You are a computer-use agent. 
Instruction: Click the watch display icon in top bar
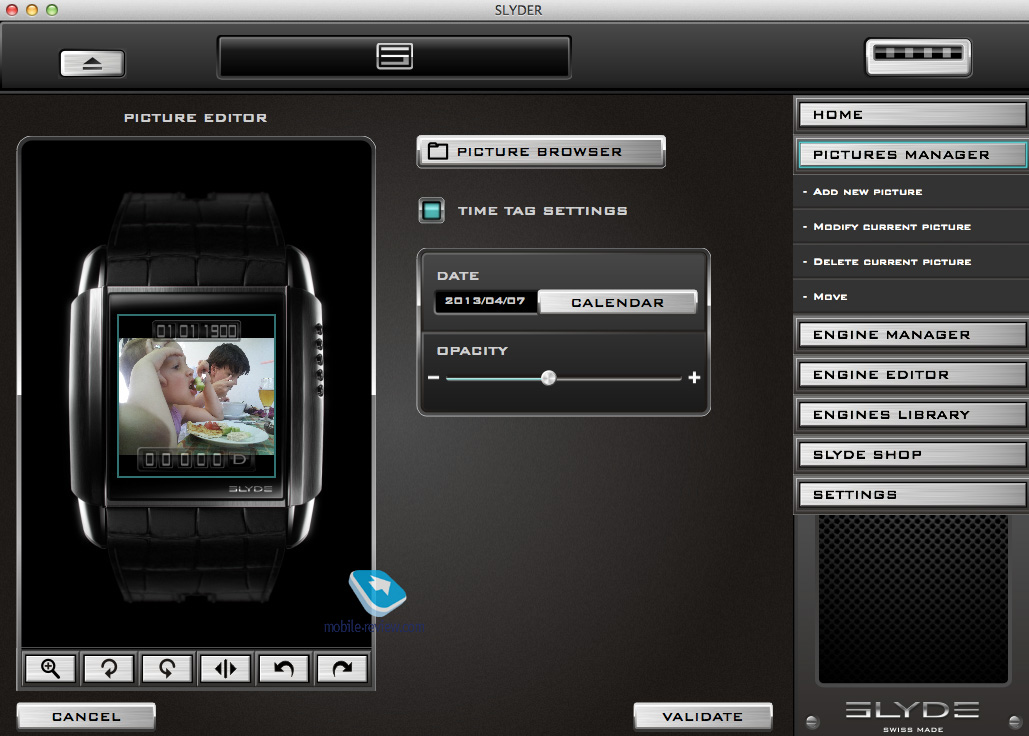(394, 57)
